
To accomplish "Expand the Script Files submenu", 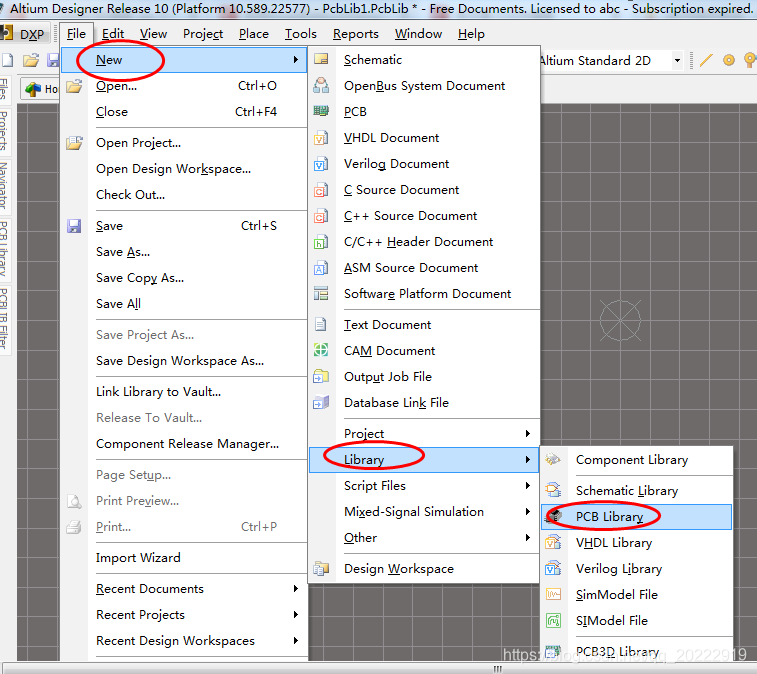I will (x=424, y=486).
